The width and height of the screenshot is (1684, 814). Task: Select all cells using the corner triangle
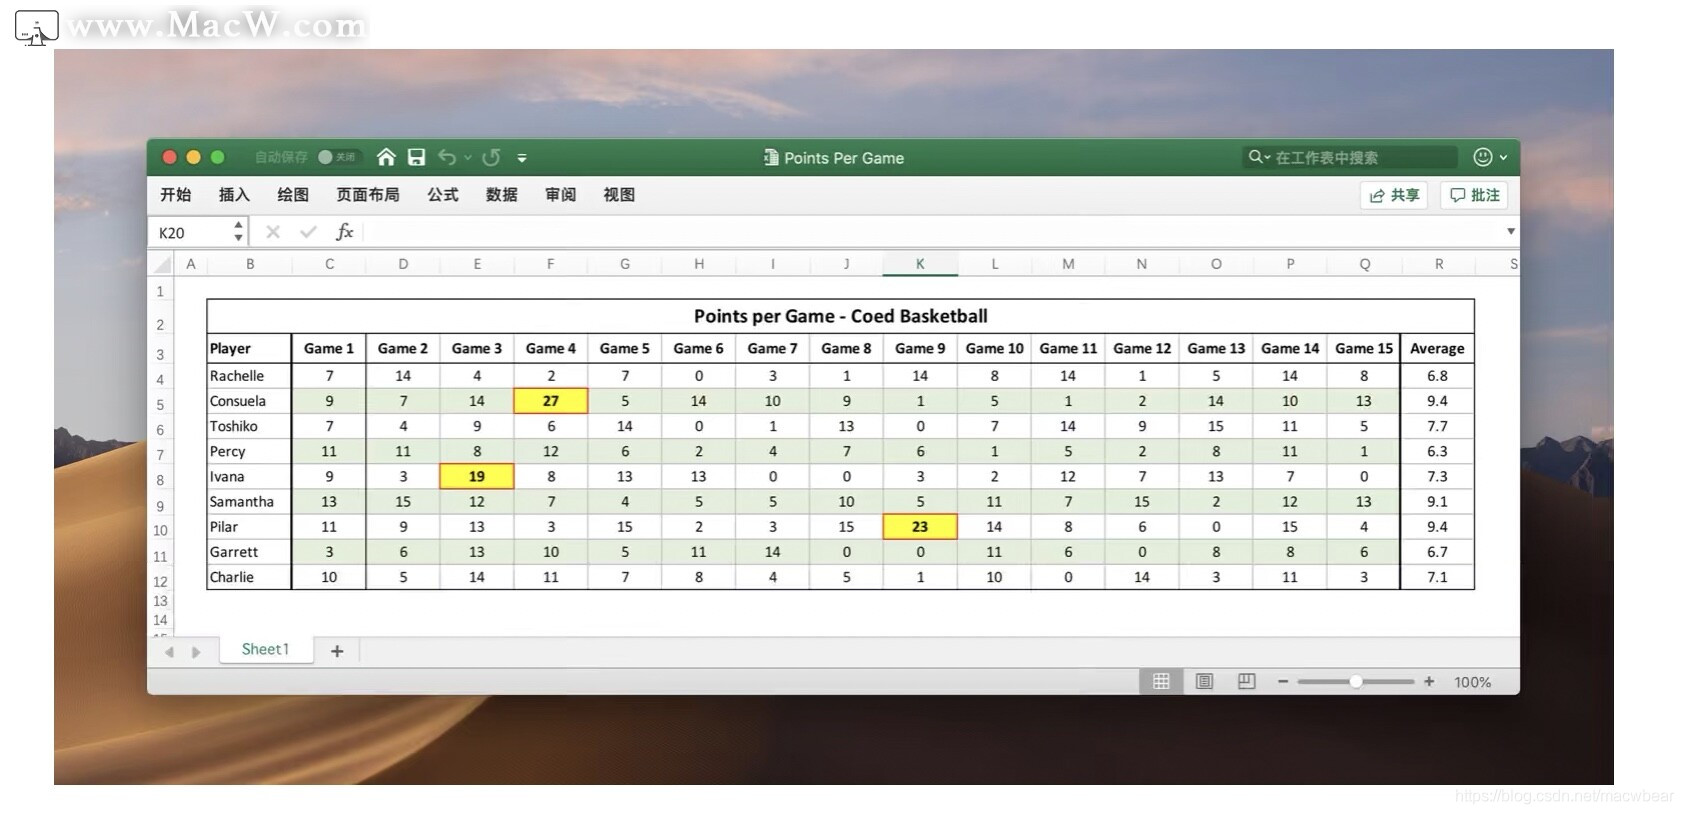161,264
